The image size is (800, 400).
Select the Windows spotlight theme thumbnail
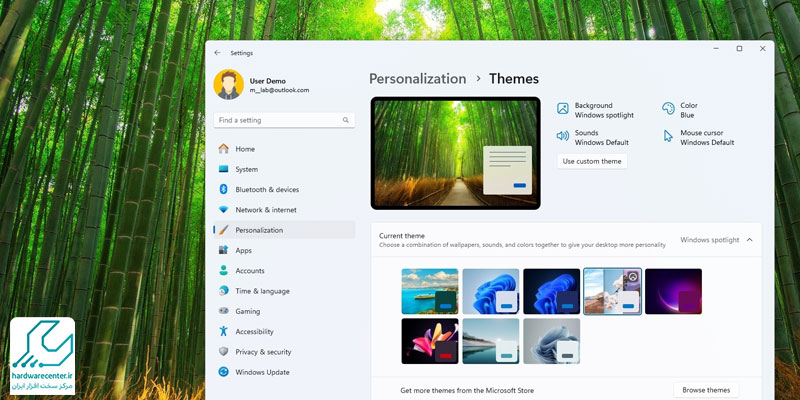pyautogui.click(x=612, y=291)
